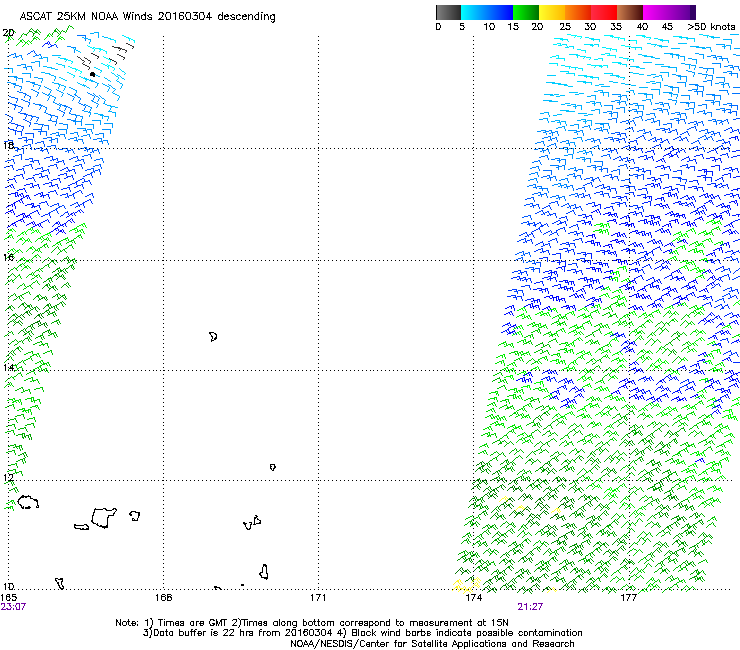Click the gray 0–5 knots color segment
Viewport: 740px width, 650px height.
pos(448,12)
